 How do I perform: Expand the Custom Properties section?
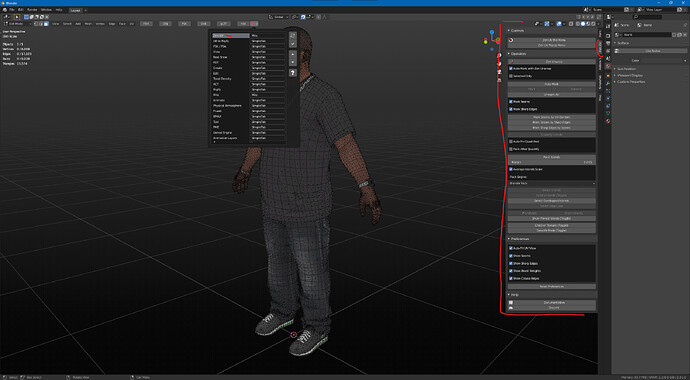631,82
